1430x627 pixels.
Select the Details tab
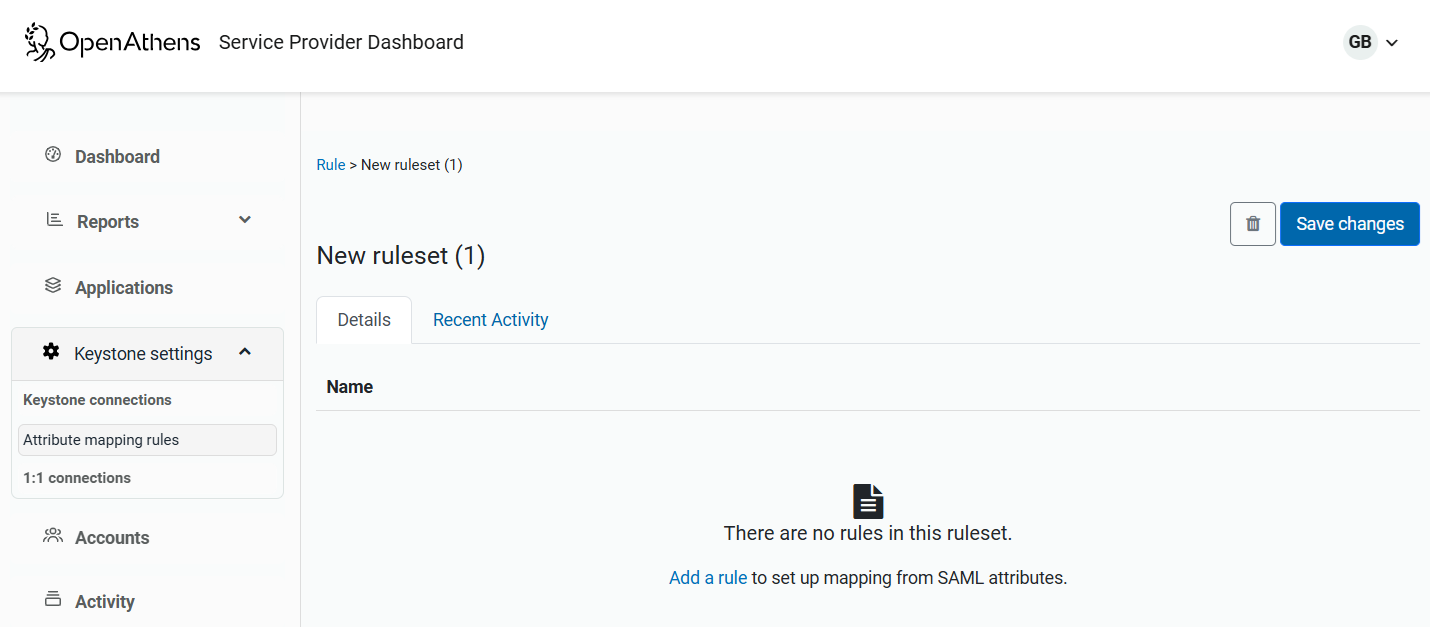click(x=363, y=319)
